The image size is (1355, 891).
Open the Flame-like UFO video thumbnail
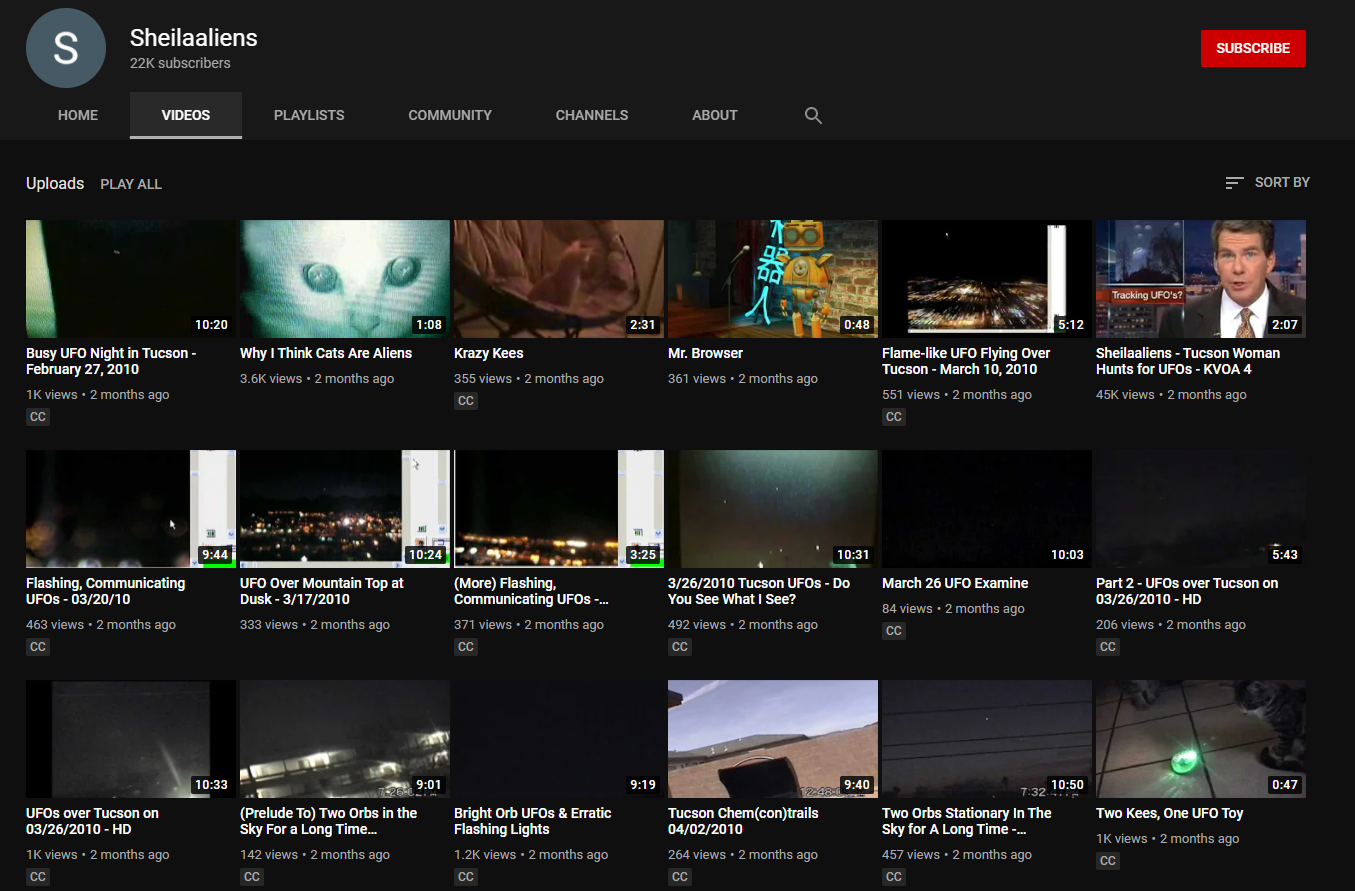click(987, 279)
